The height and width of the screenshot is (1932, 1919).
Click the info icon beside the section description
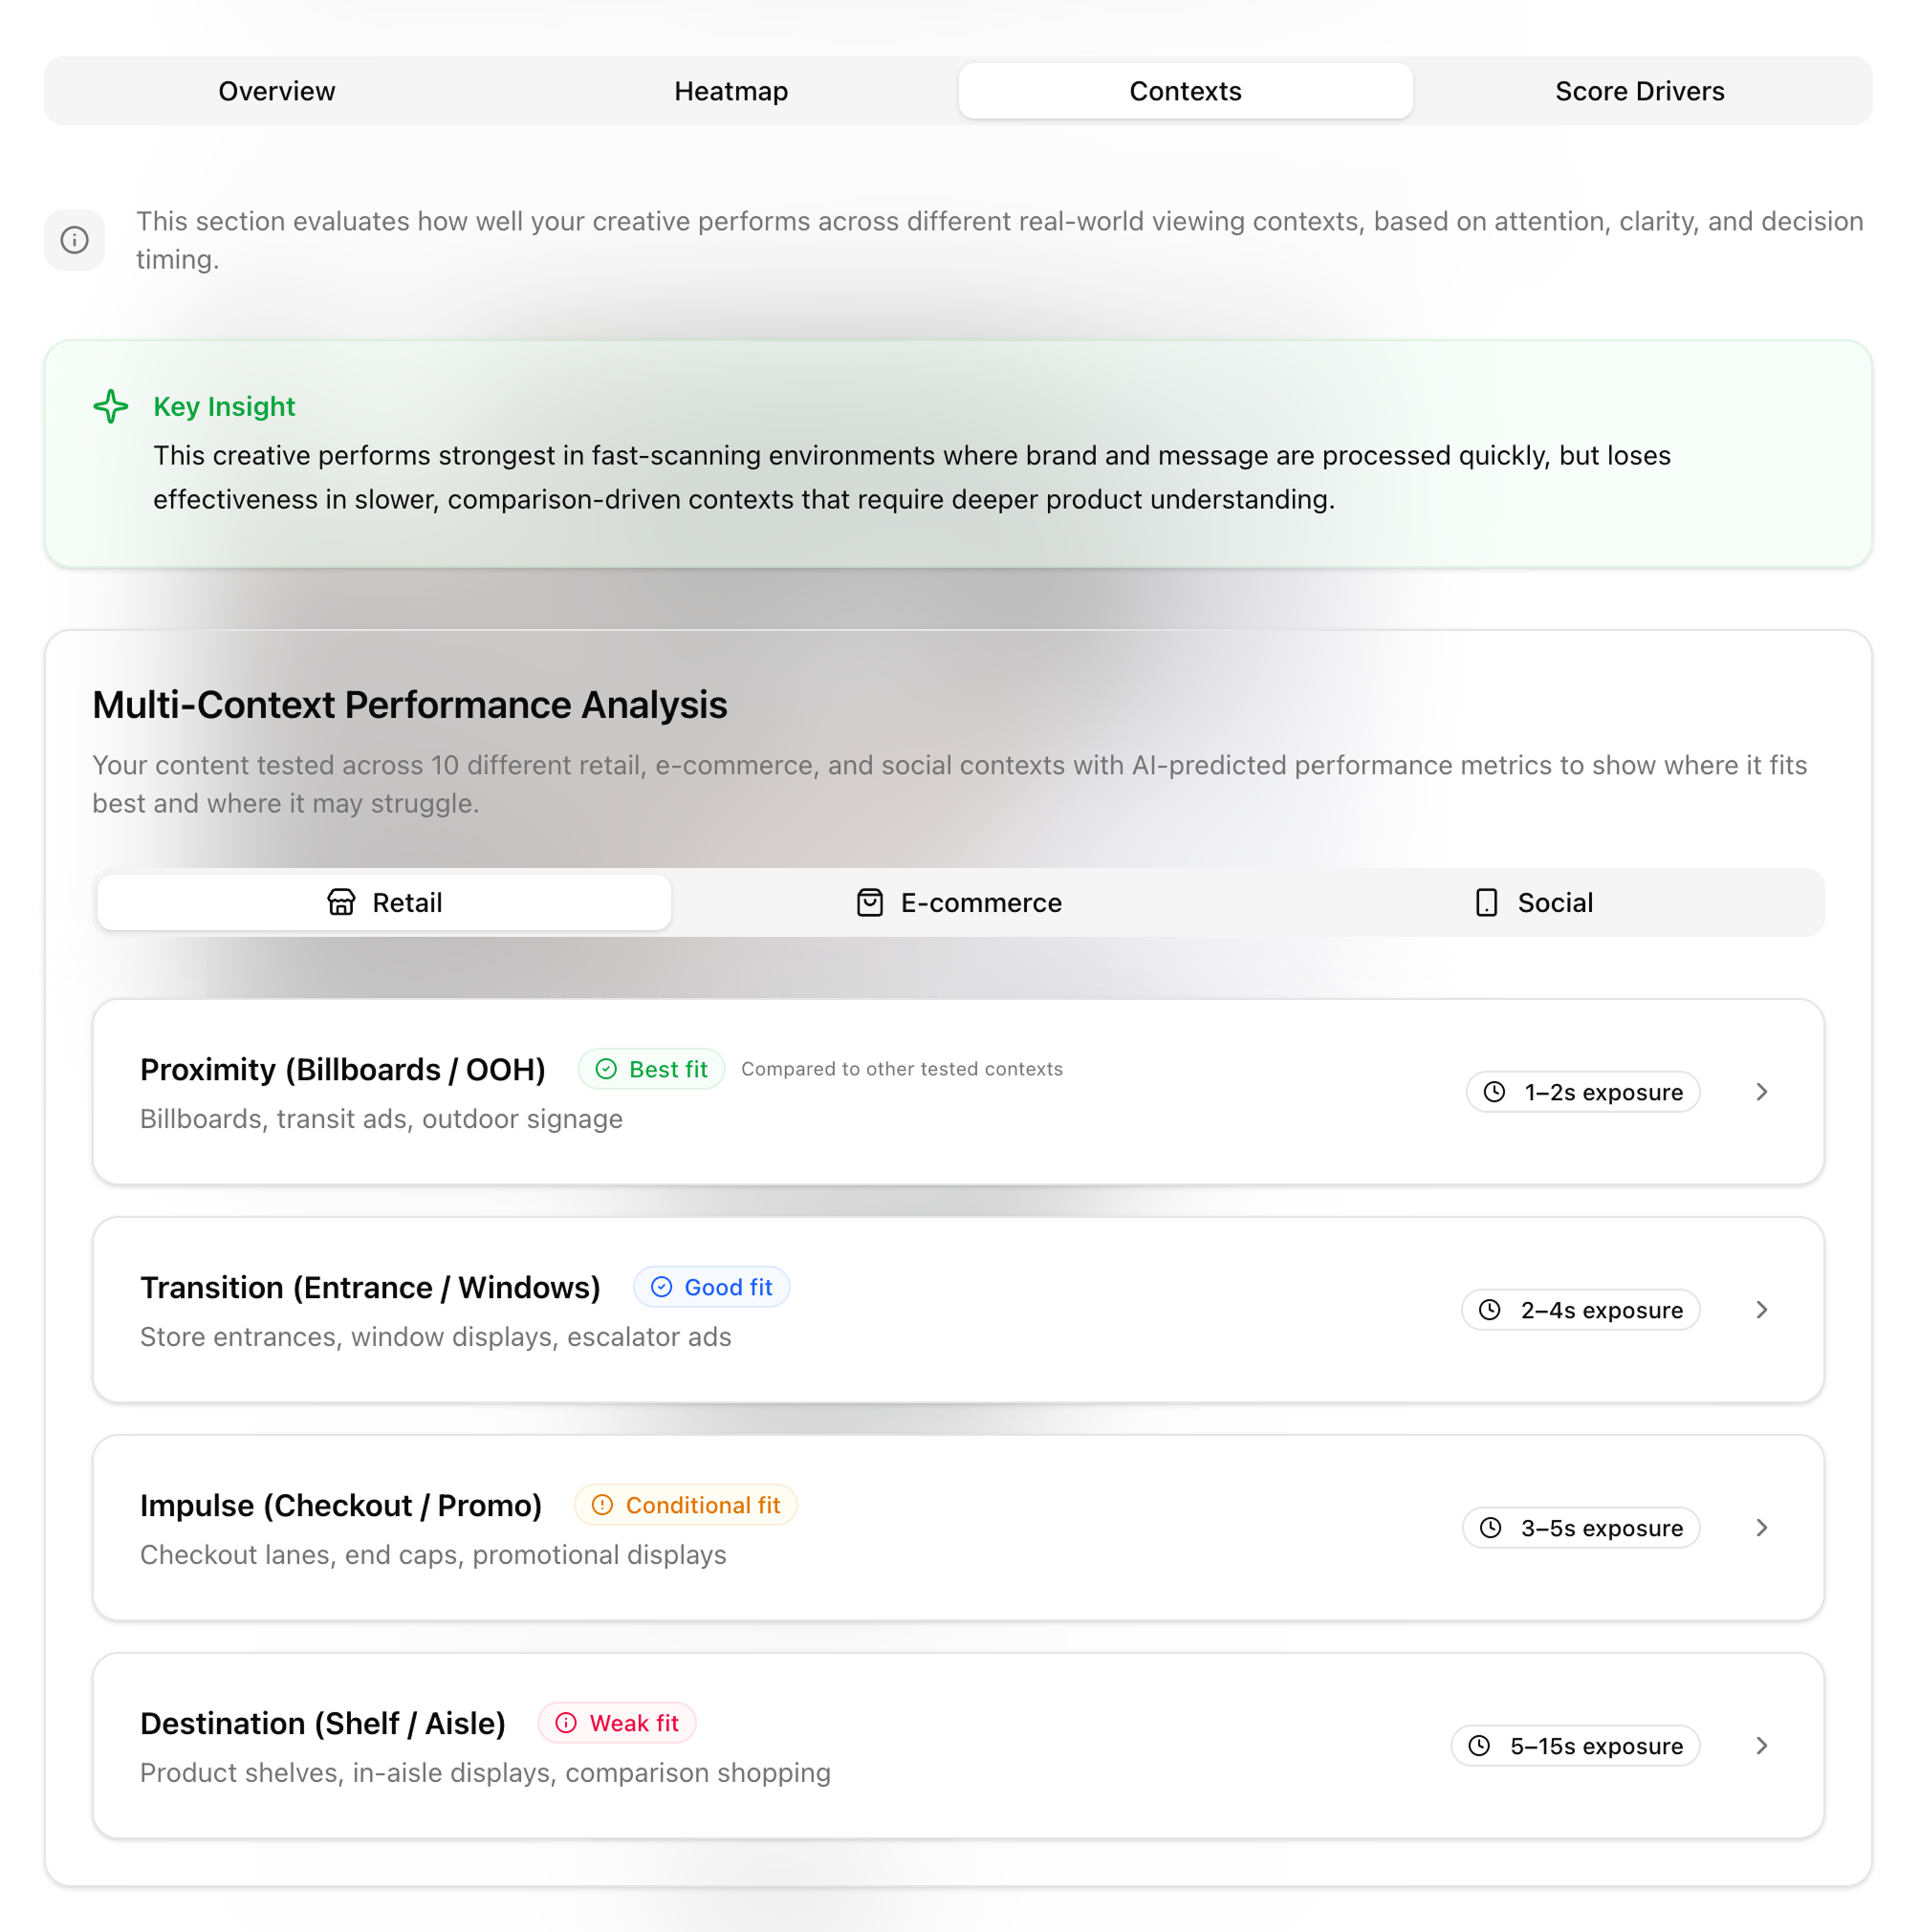coord(74,240)
